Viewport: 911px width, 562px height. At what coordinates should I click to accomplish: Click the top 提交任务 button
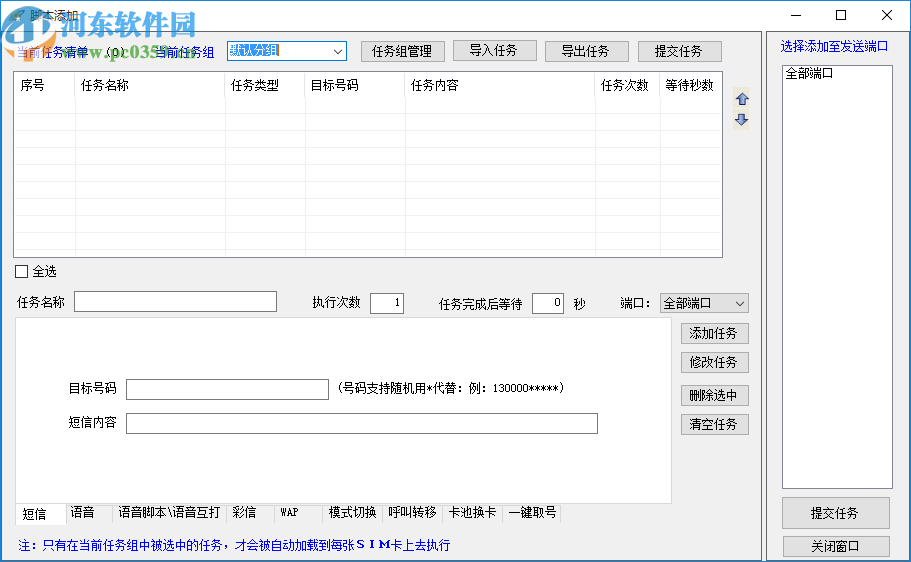679,51
